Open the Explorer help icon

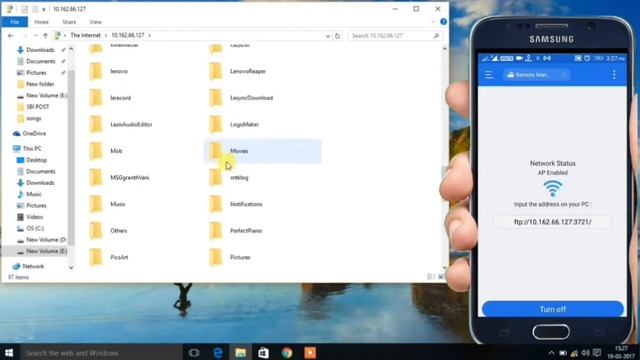(x=443, y=22)
